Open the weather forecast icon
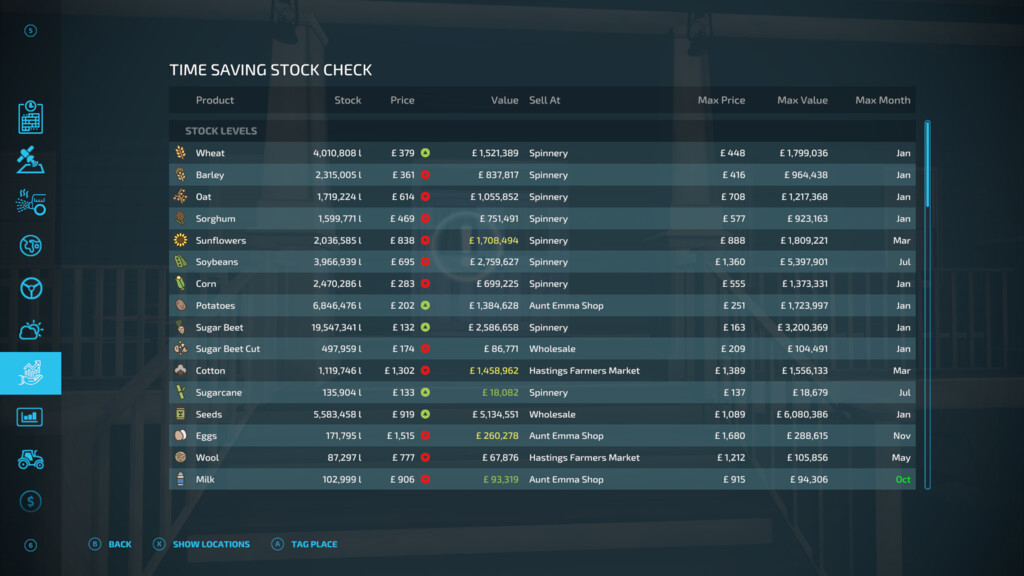Screen dimensions: 1024x576 coord(31,331)
